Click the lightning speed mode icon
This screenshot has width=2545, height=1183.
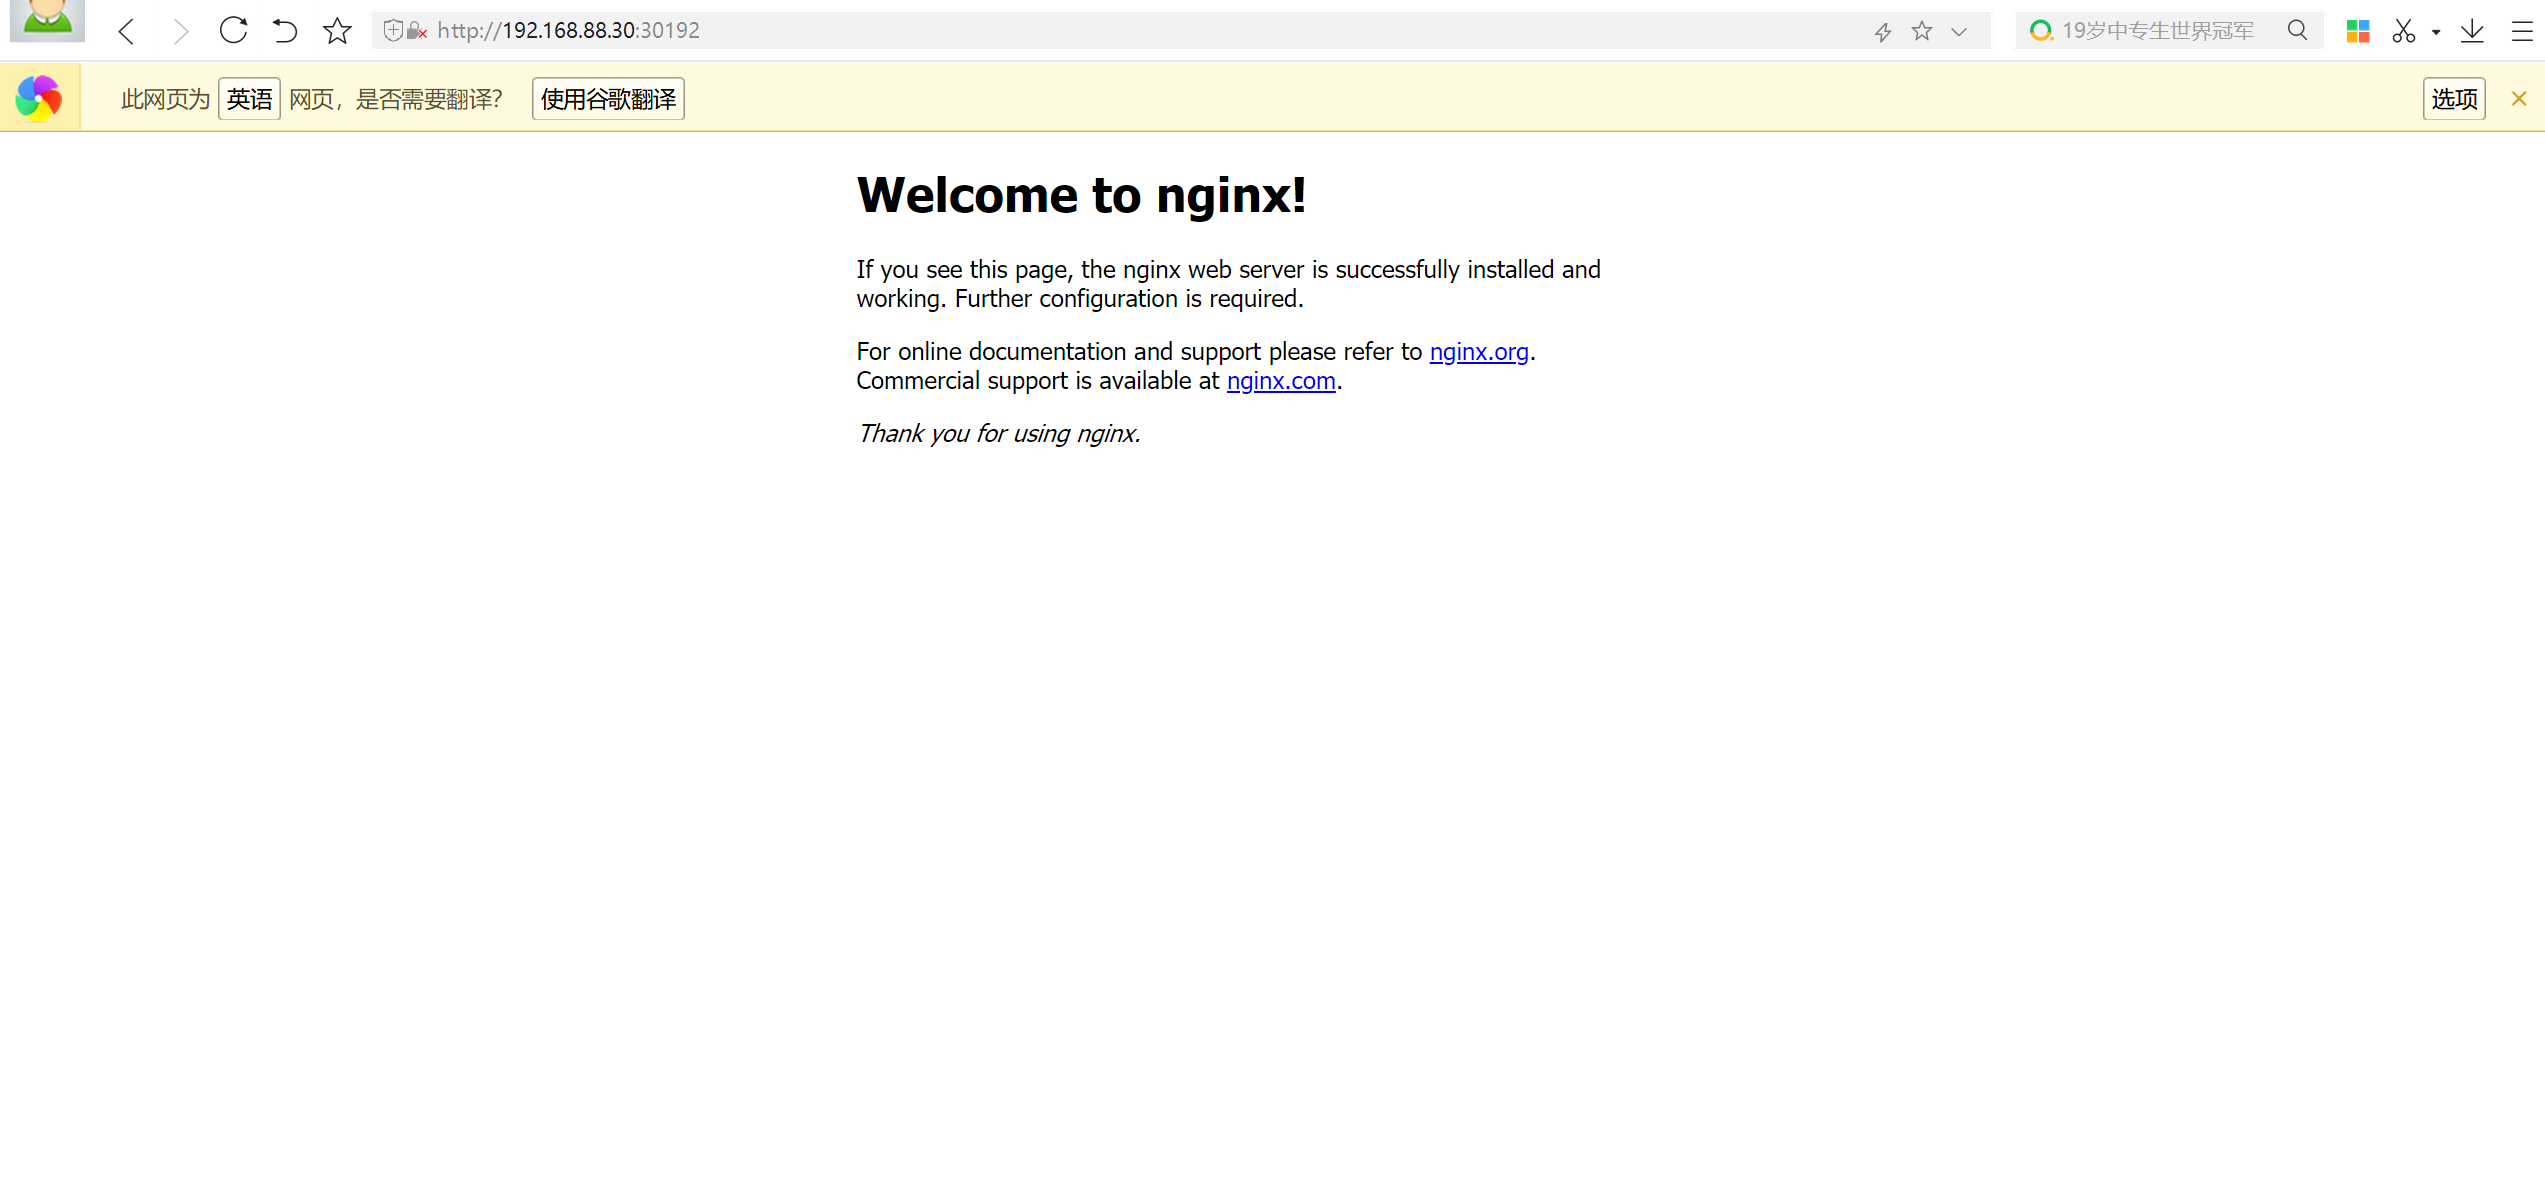[1883, 32]
